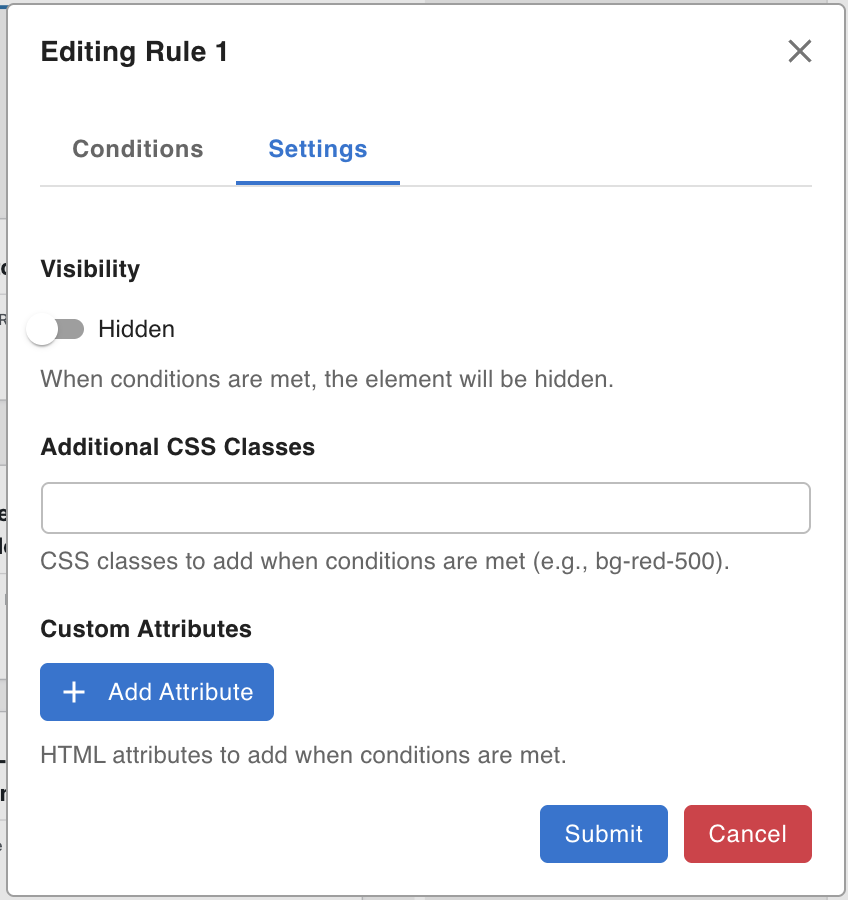
Task: Click the Editing Rule 1 dialog title
Action: tap(134, 52)
